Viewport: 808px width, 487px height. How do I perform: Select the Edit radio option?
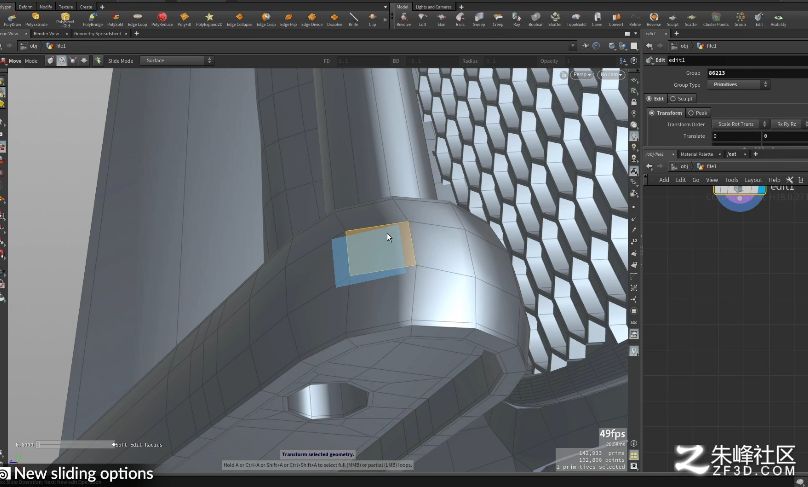click(x=656, y=98)
